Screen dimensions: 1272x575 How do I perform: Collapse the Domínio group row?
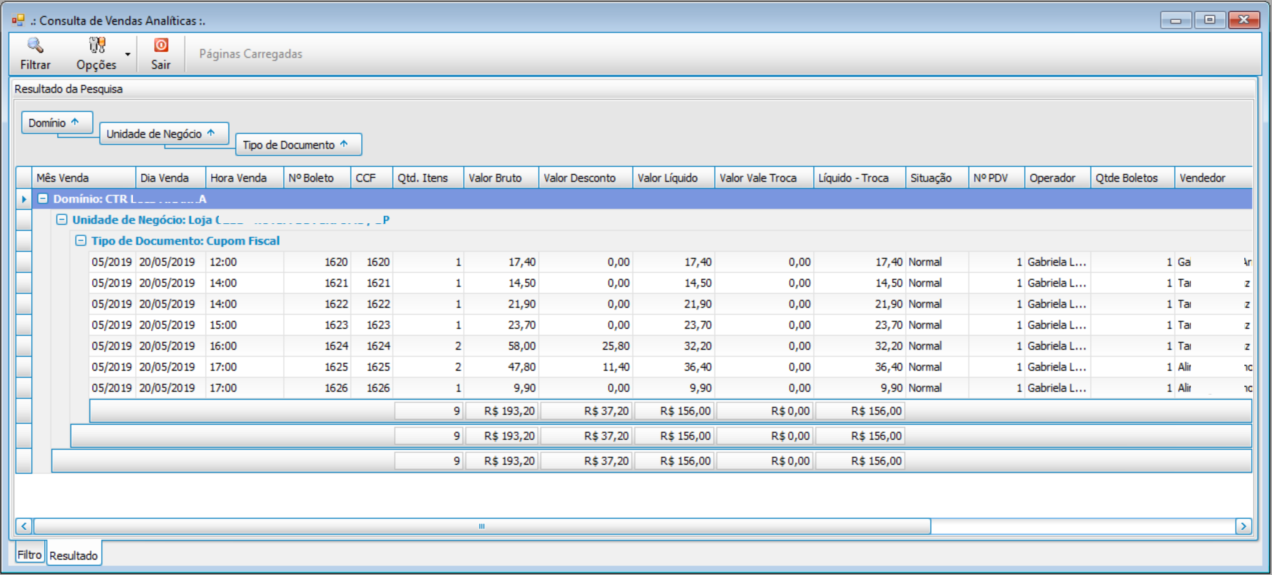pos(43,199)
